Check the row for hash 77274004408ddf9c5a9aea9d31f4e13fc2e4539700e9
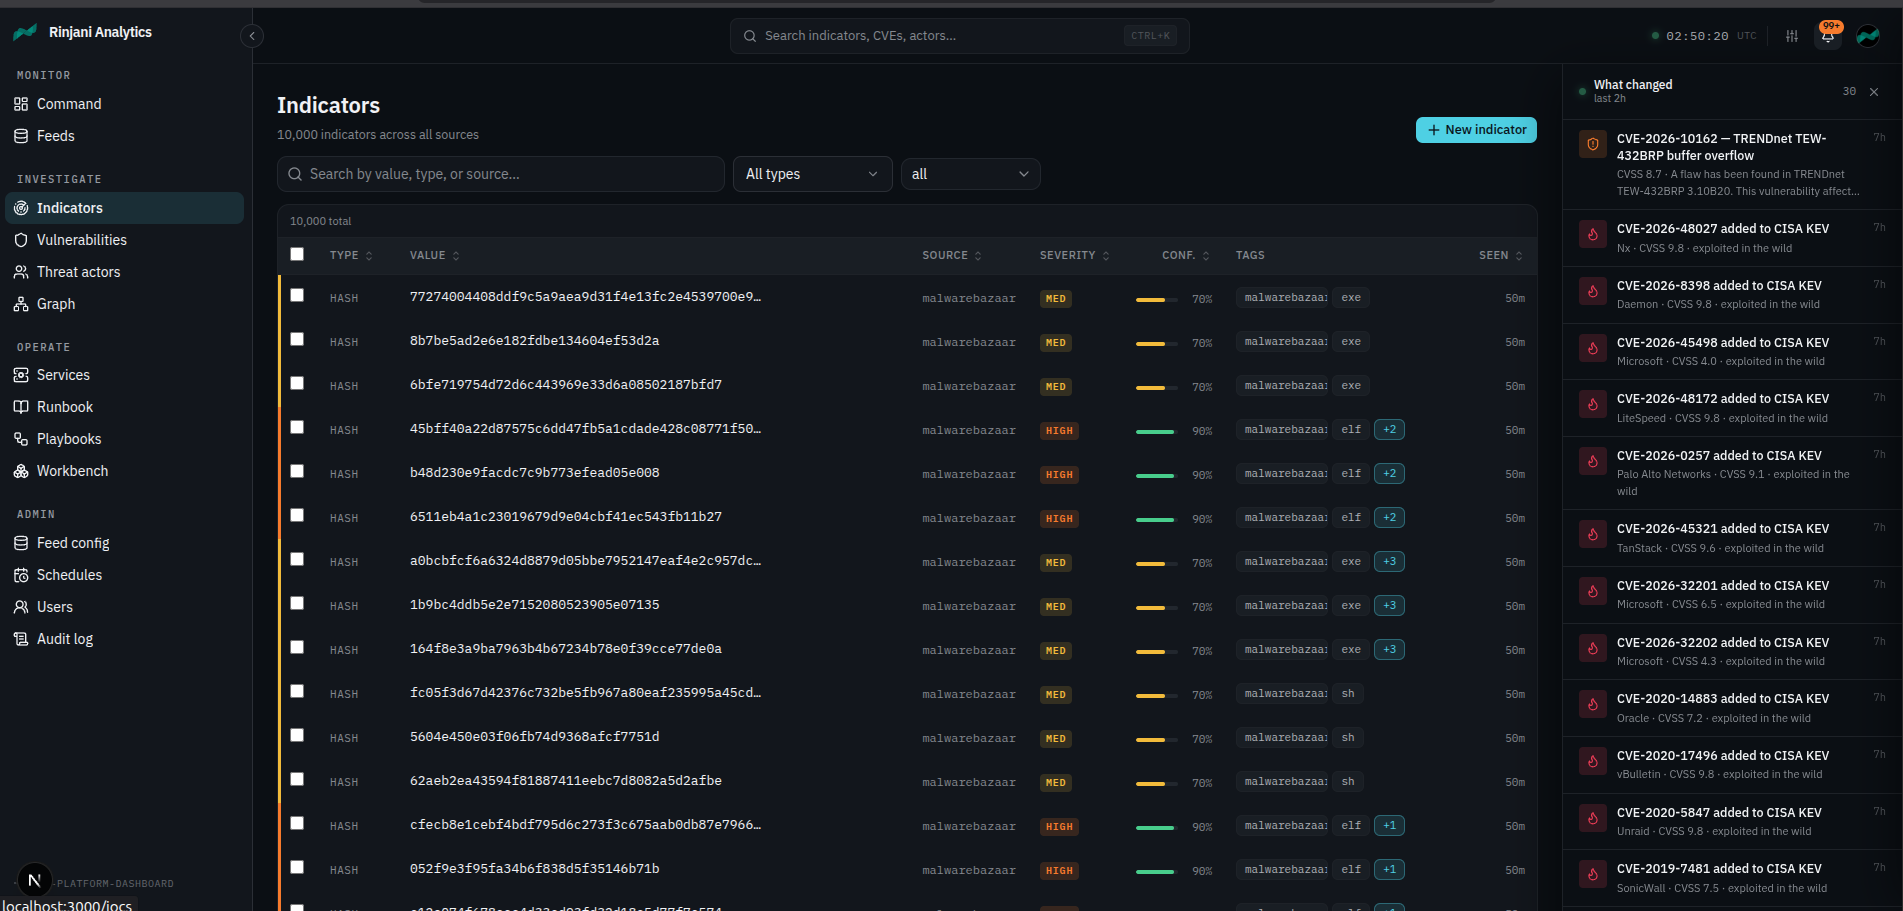The height and width of the screenshot is (911, 1903). click(297, 295)
